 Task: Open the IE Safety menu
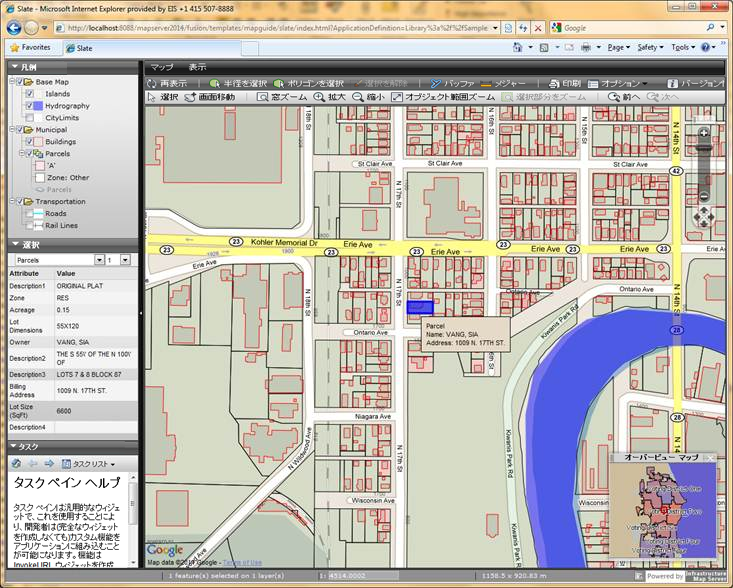(x=650, y=47)
